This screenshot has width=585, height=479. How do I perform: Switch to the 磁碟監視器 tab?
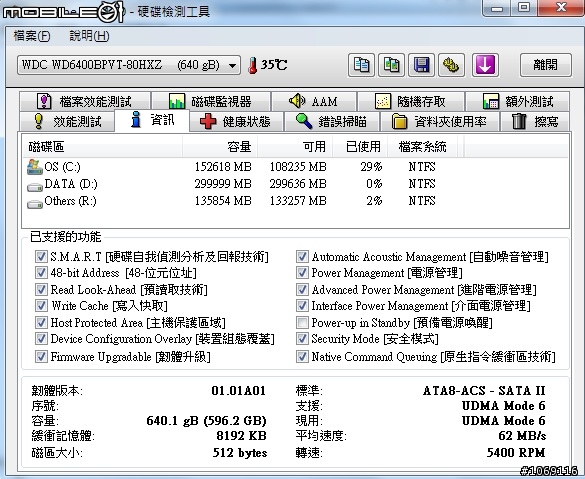pos(211,101)
